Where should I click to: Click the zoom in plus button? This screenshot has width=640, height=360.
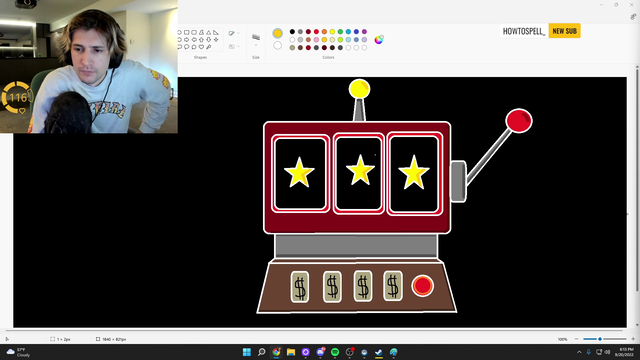pyautogui.click(x=633, y=339)
